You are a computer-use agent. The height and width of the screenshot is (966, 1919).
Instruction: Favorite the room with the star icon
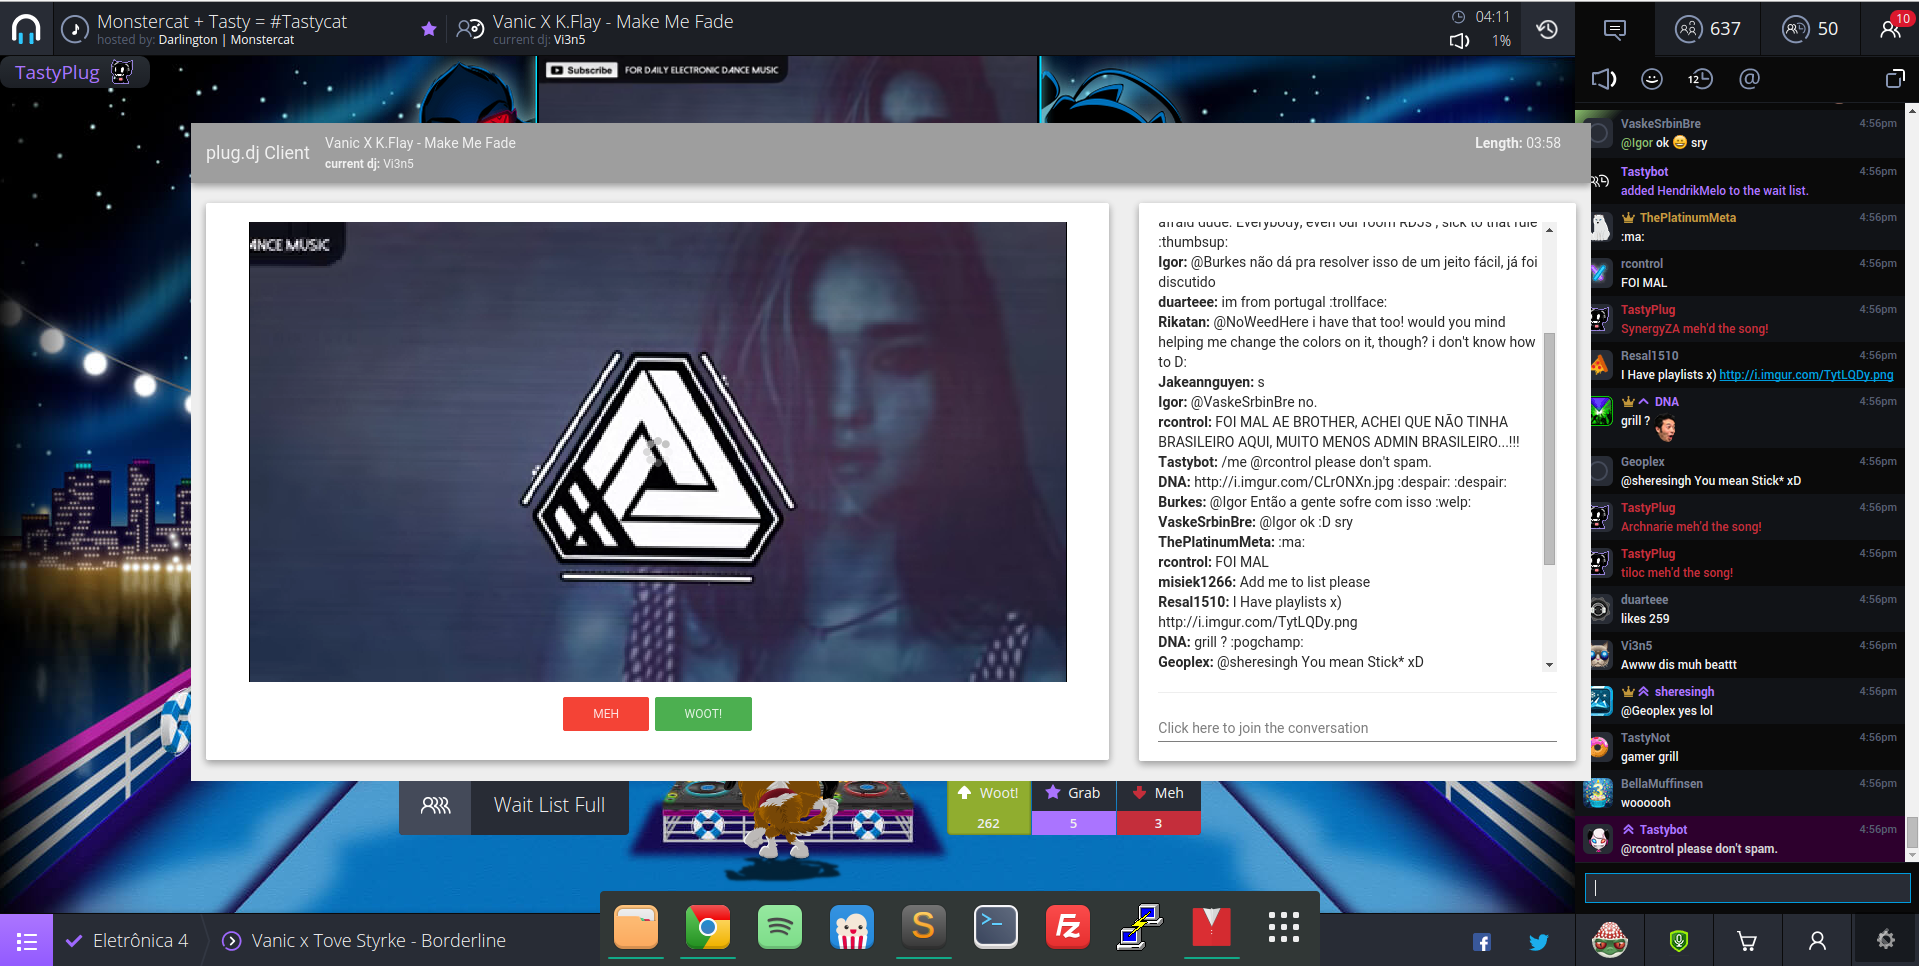coord(429,29)
